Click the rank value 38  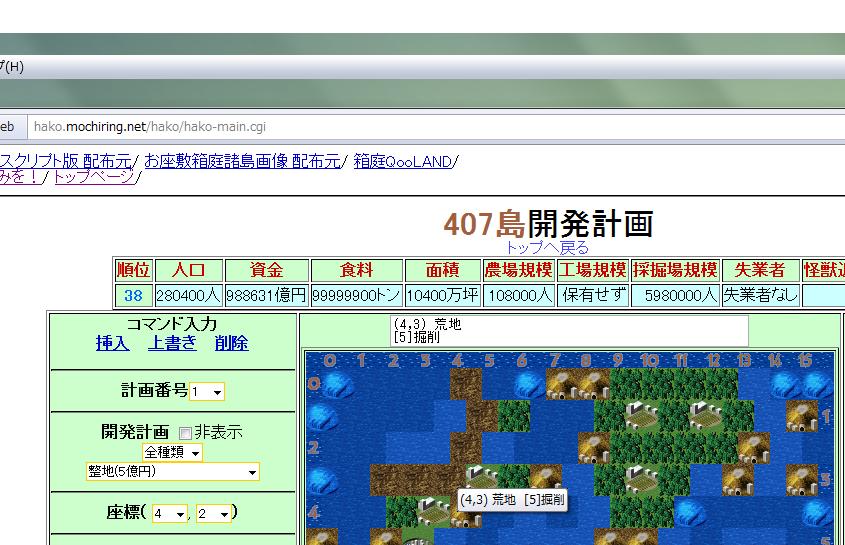point(133,295)
